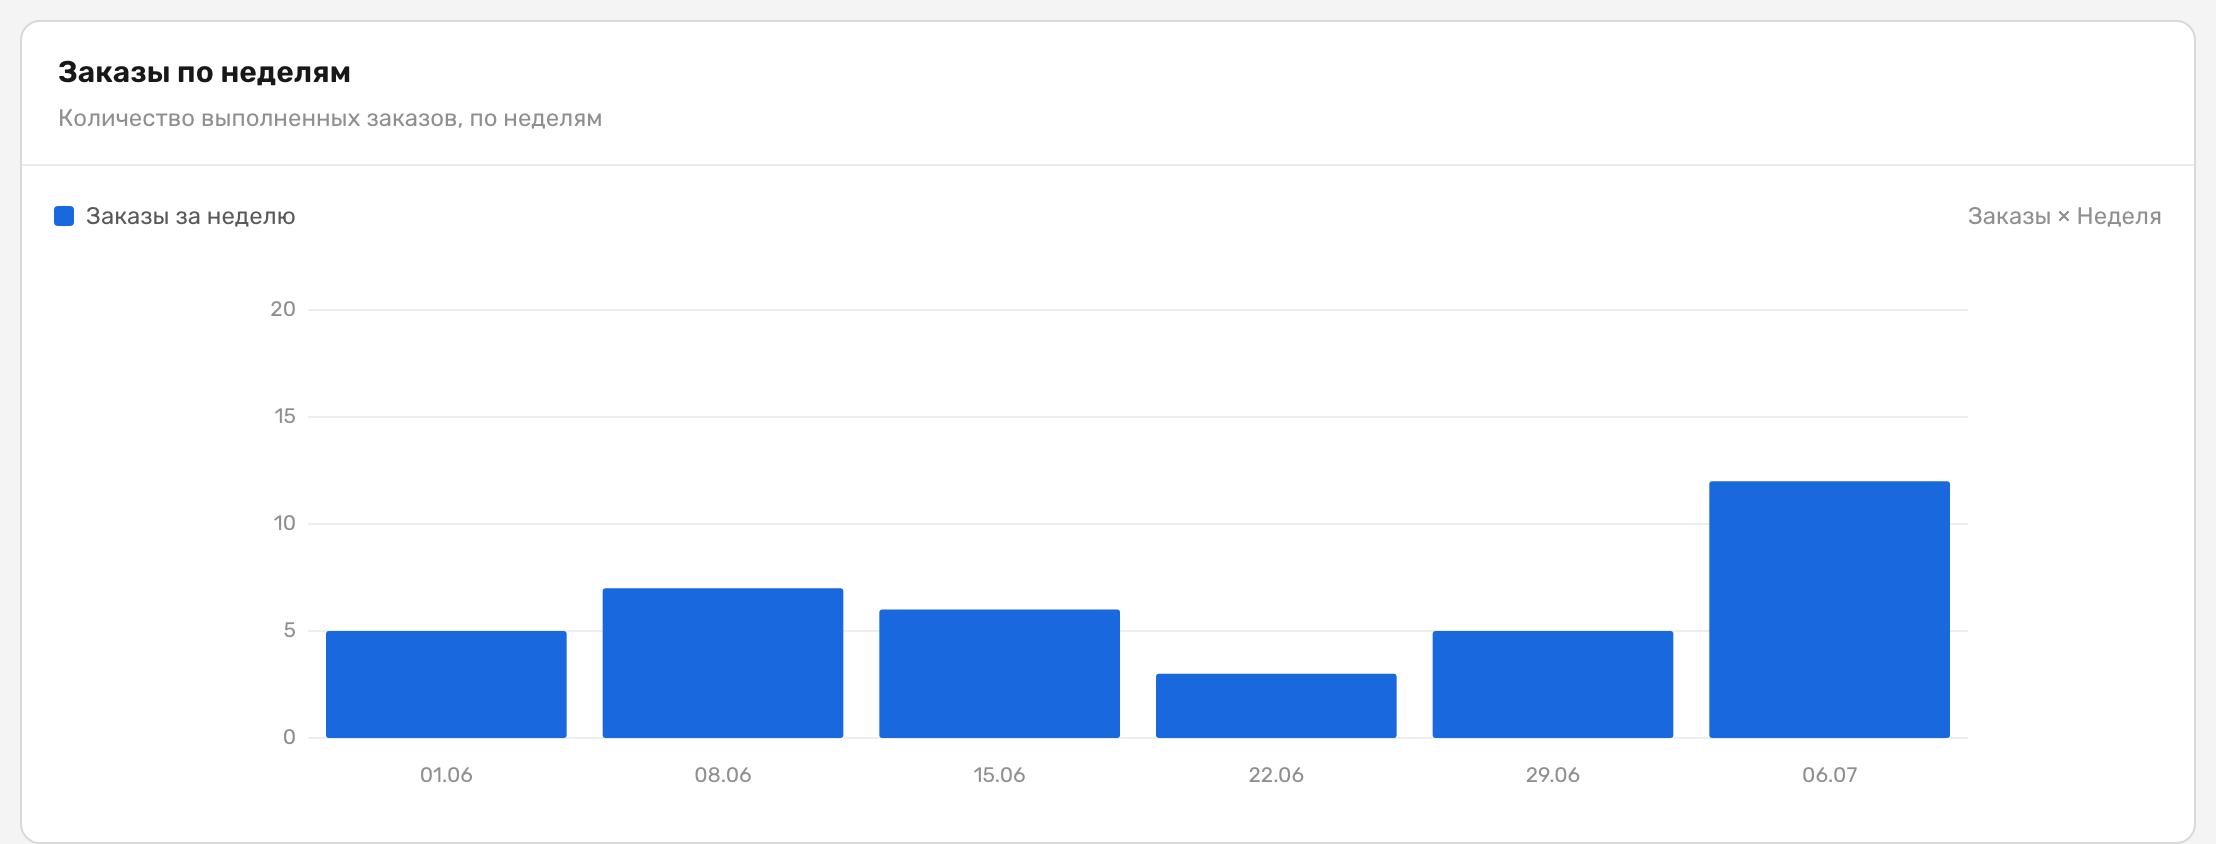The width and height of the screenshot is (2216, 844).
Task: Click the y-axis value 10
Action: coord(285,523)
